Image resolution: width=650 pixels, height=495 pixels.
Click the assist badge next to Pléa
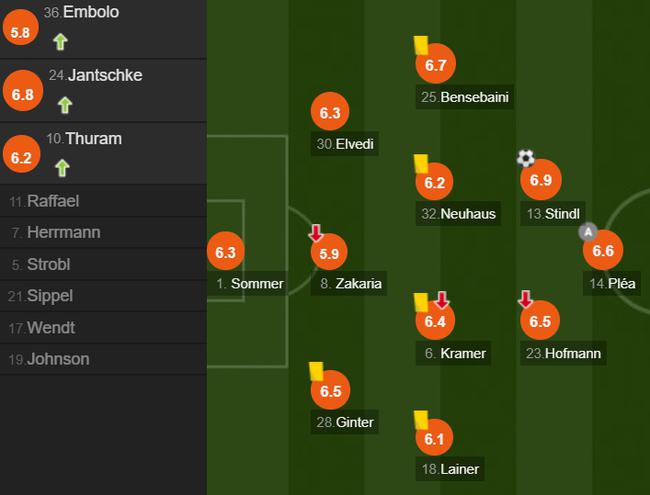[588, 232]
